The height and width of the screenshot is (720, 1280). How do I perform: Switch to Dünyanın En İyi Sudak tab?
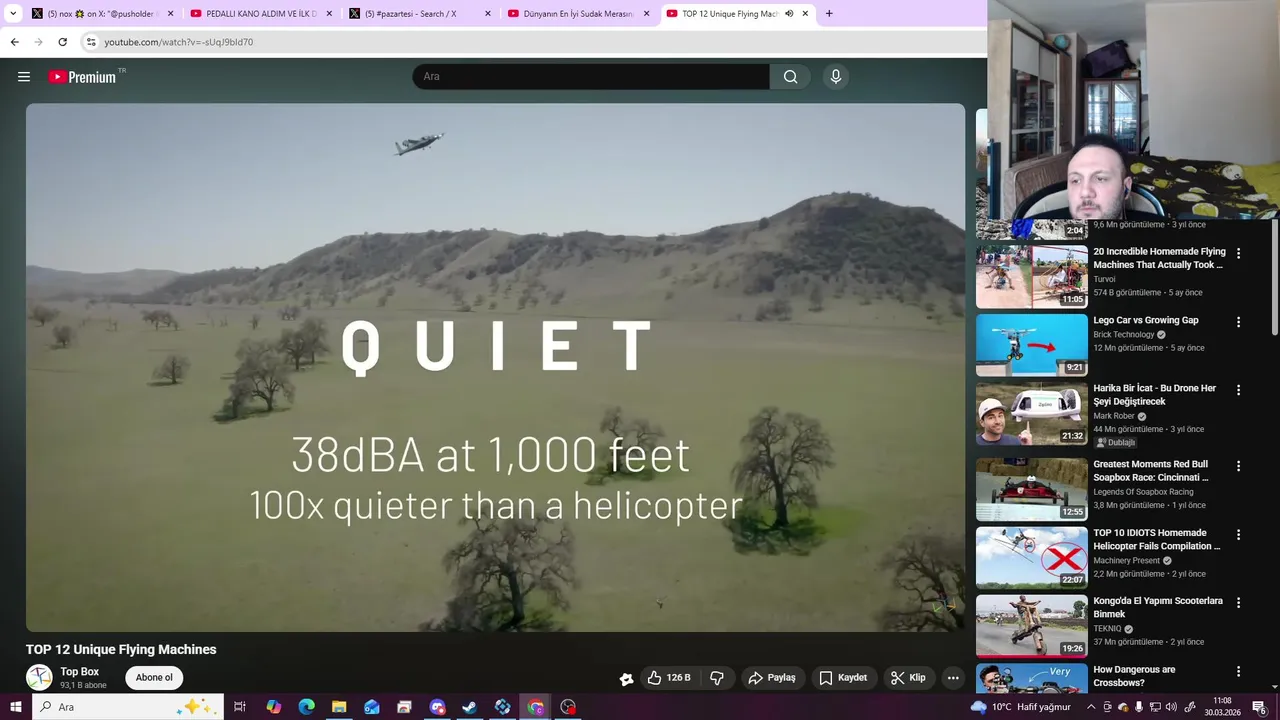(578, 14)
